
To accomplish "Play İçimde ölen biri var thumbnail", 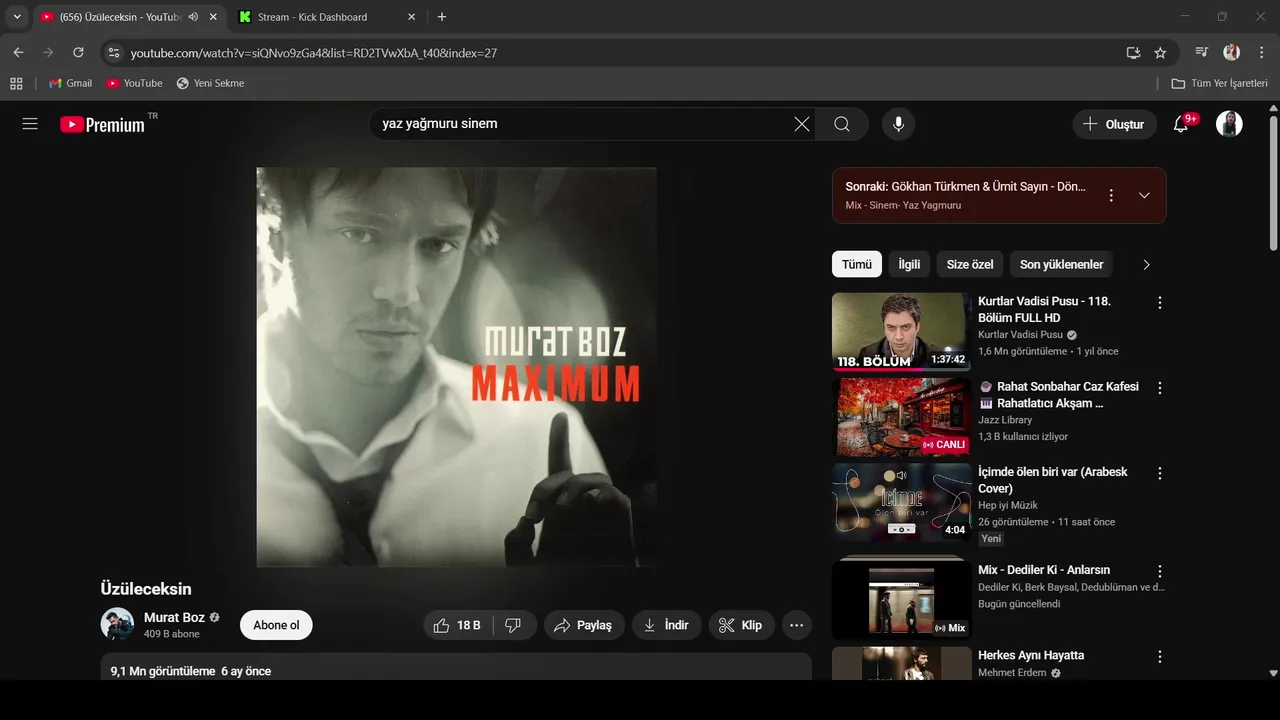I will click(x=901, y=502).
